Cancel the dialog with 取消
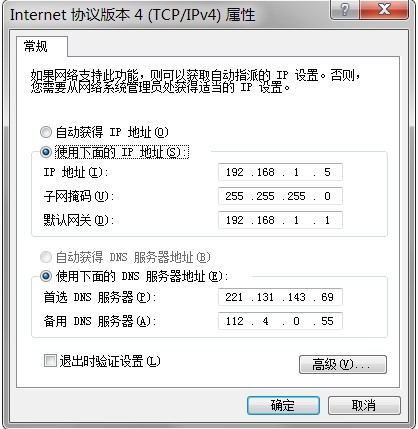 tap(364, 406)
